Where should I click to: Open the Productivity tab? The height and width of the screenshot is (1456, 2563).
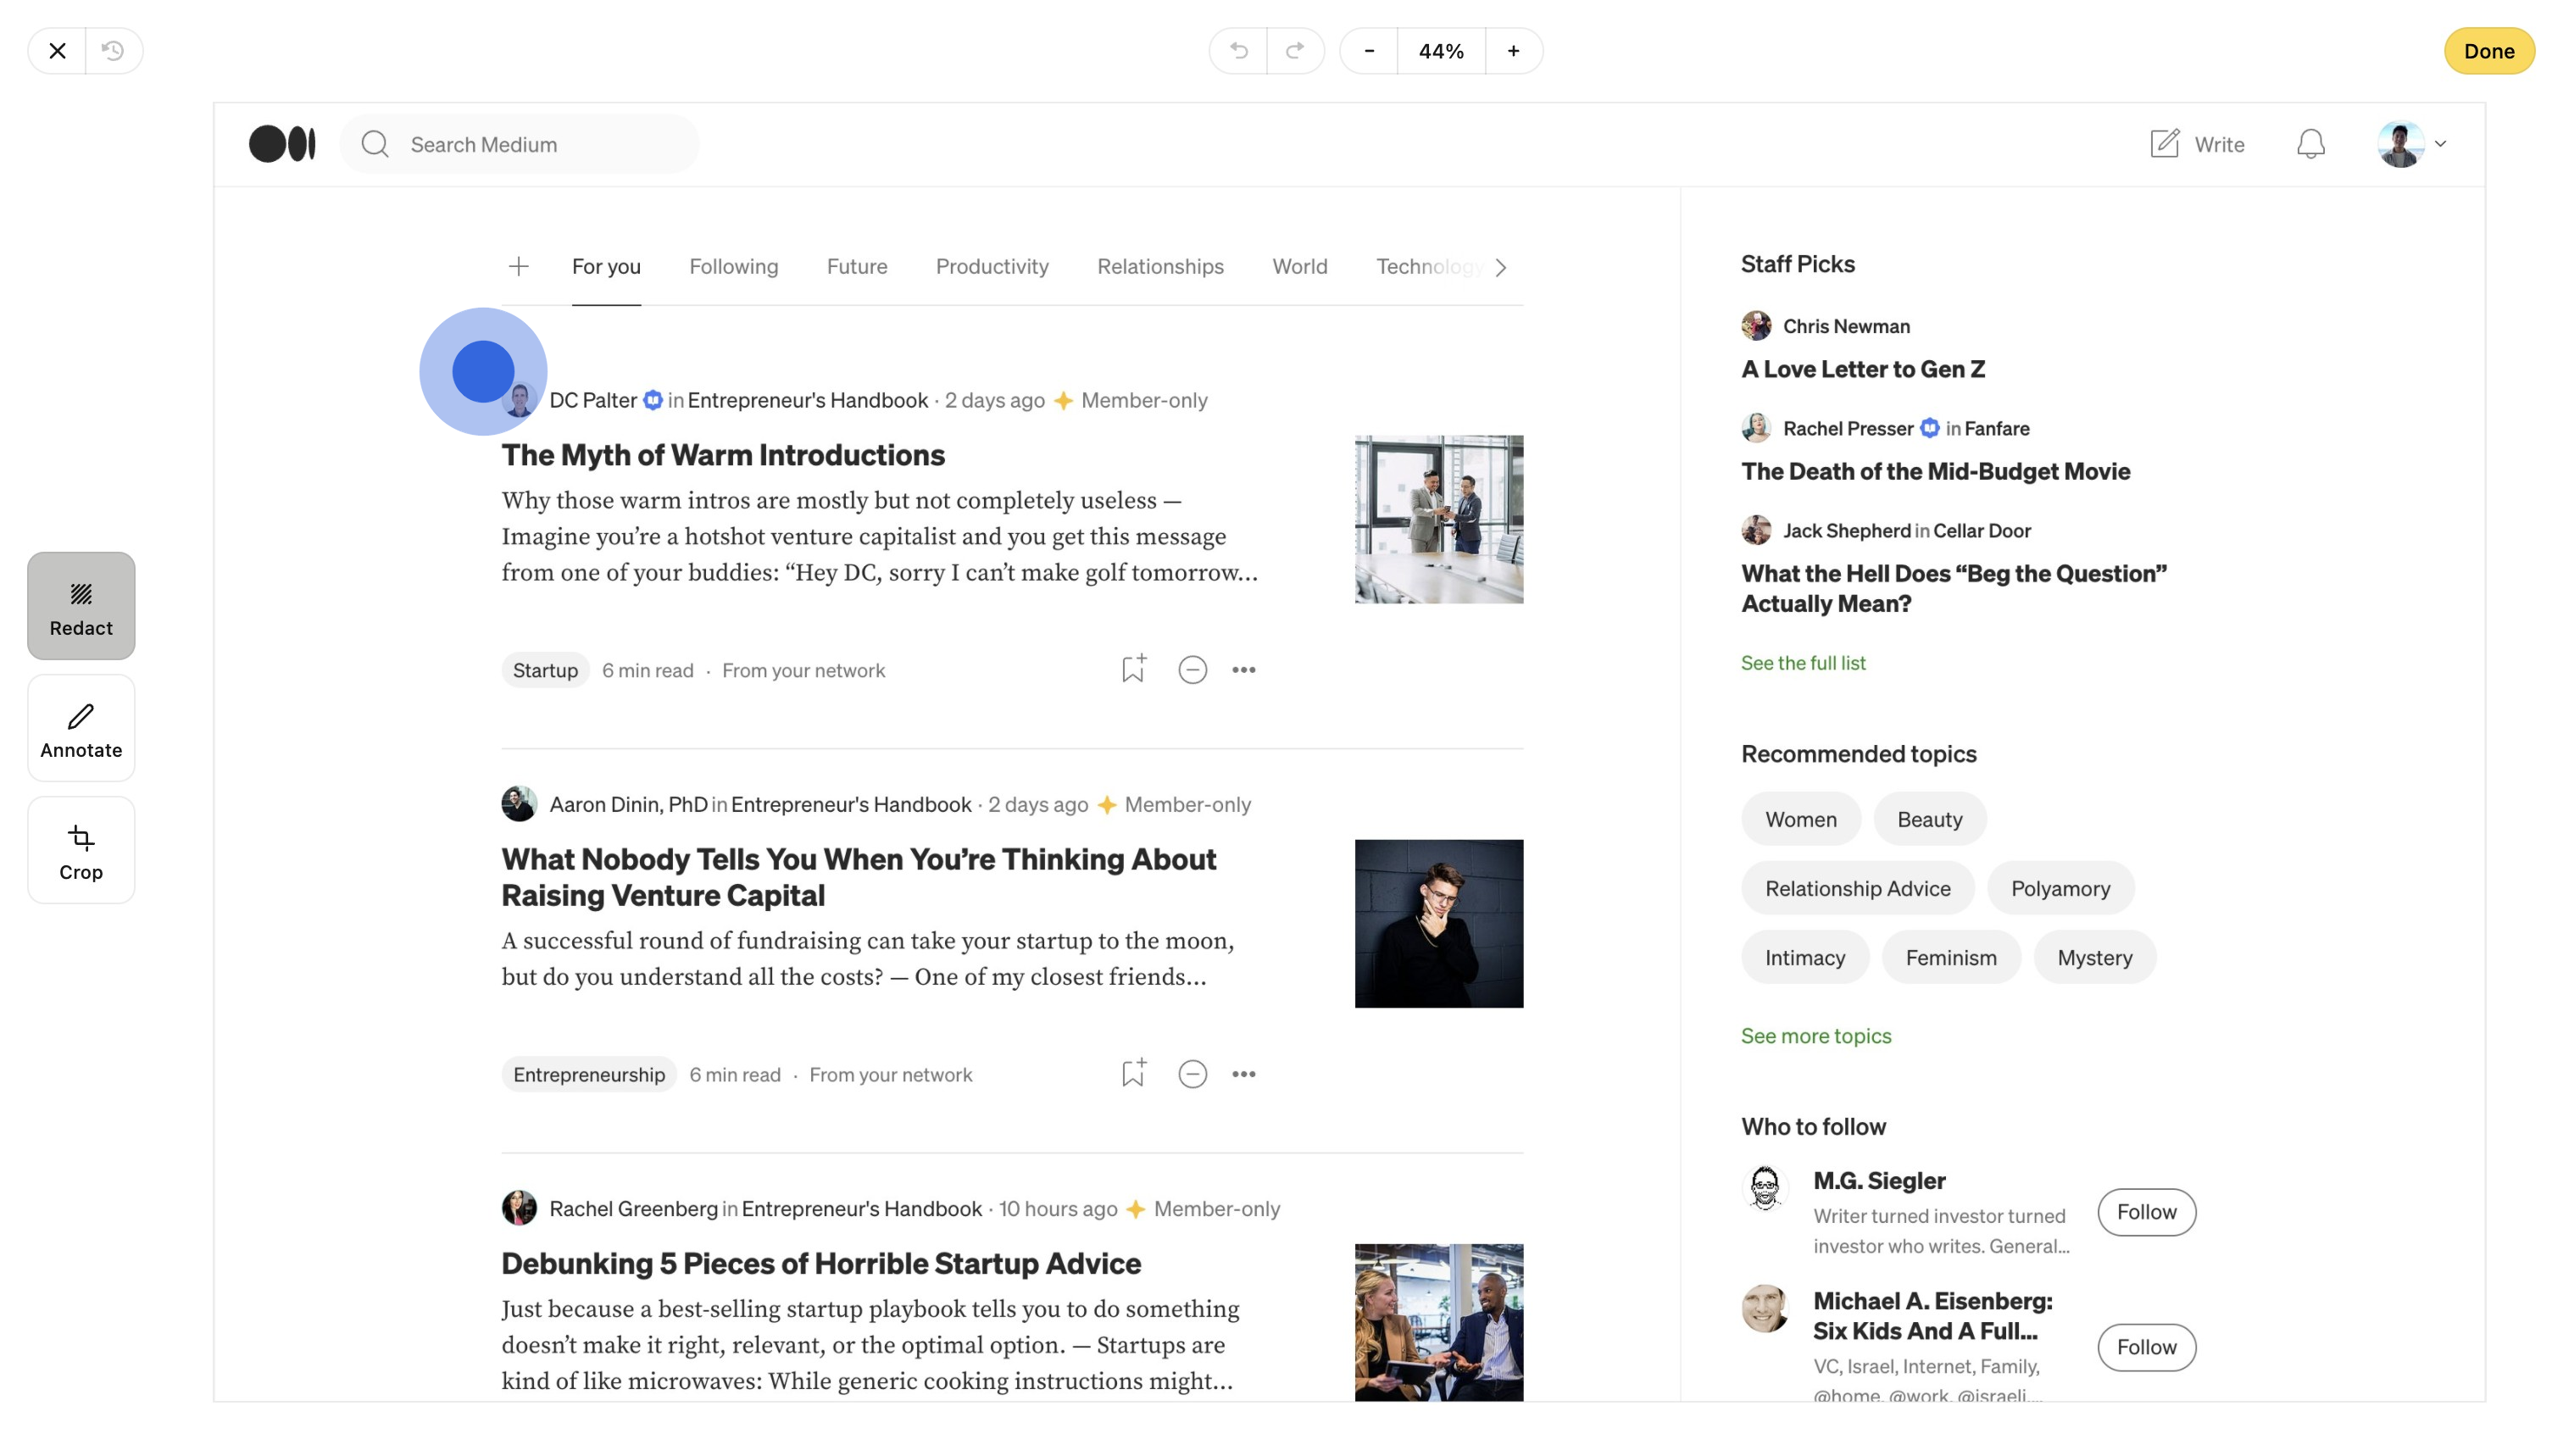tap(991, 266)
